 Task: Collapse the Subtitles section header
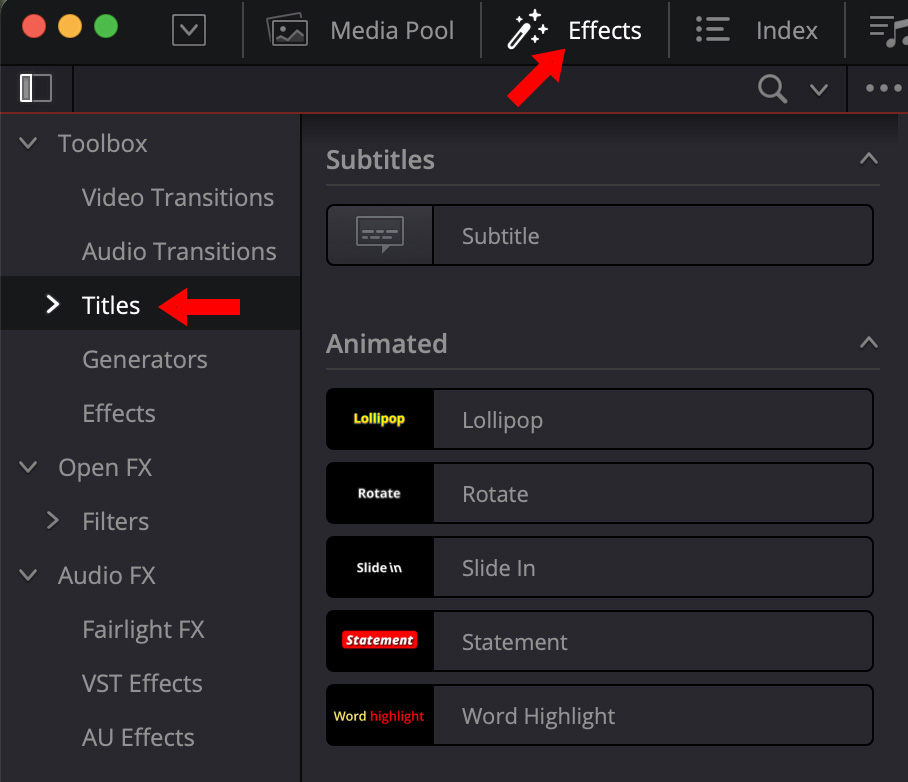click(868, 158)
